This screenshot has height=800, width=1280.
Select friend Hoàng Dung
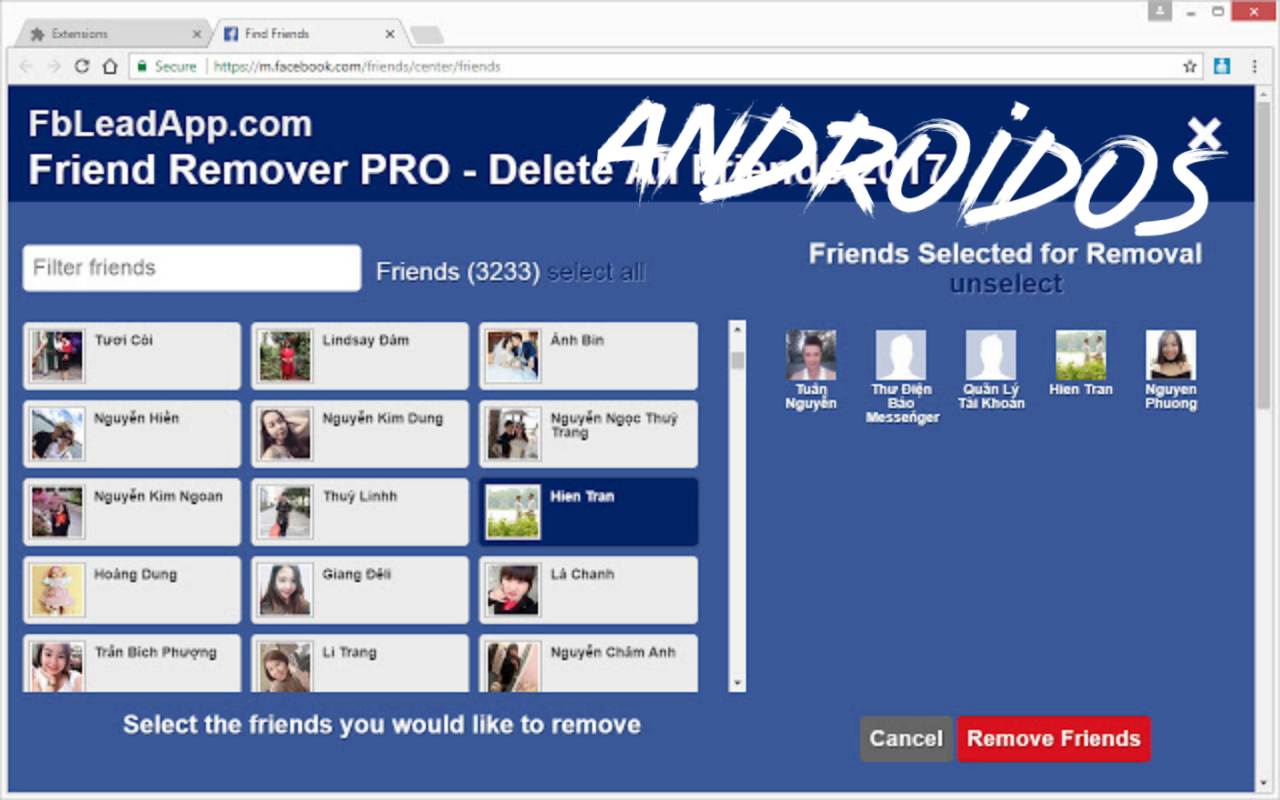coord(132,590)
